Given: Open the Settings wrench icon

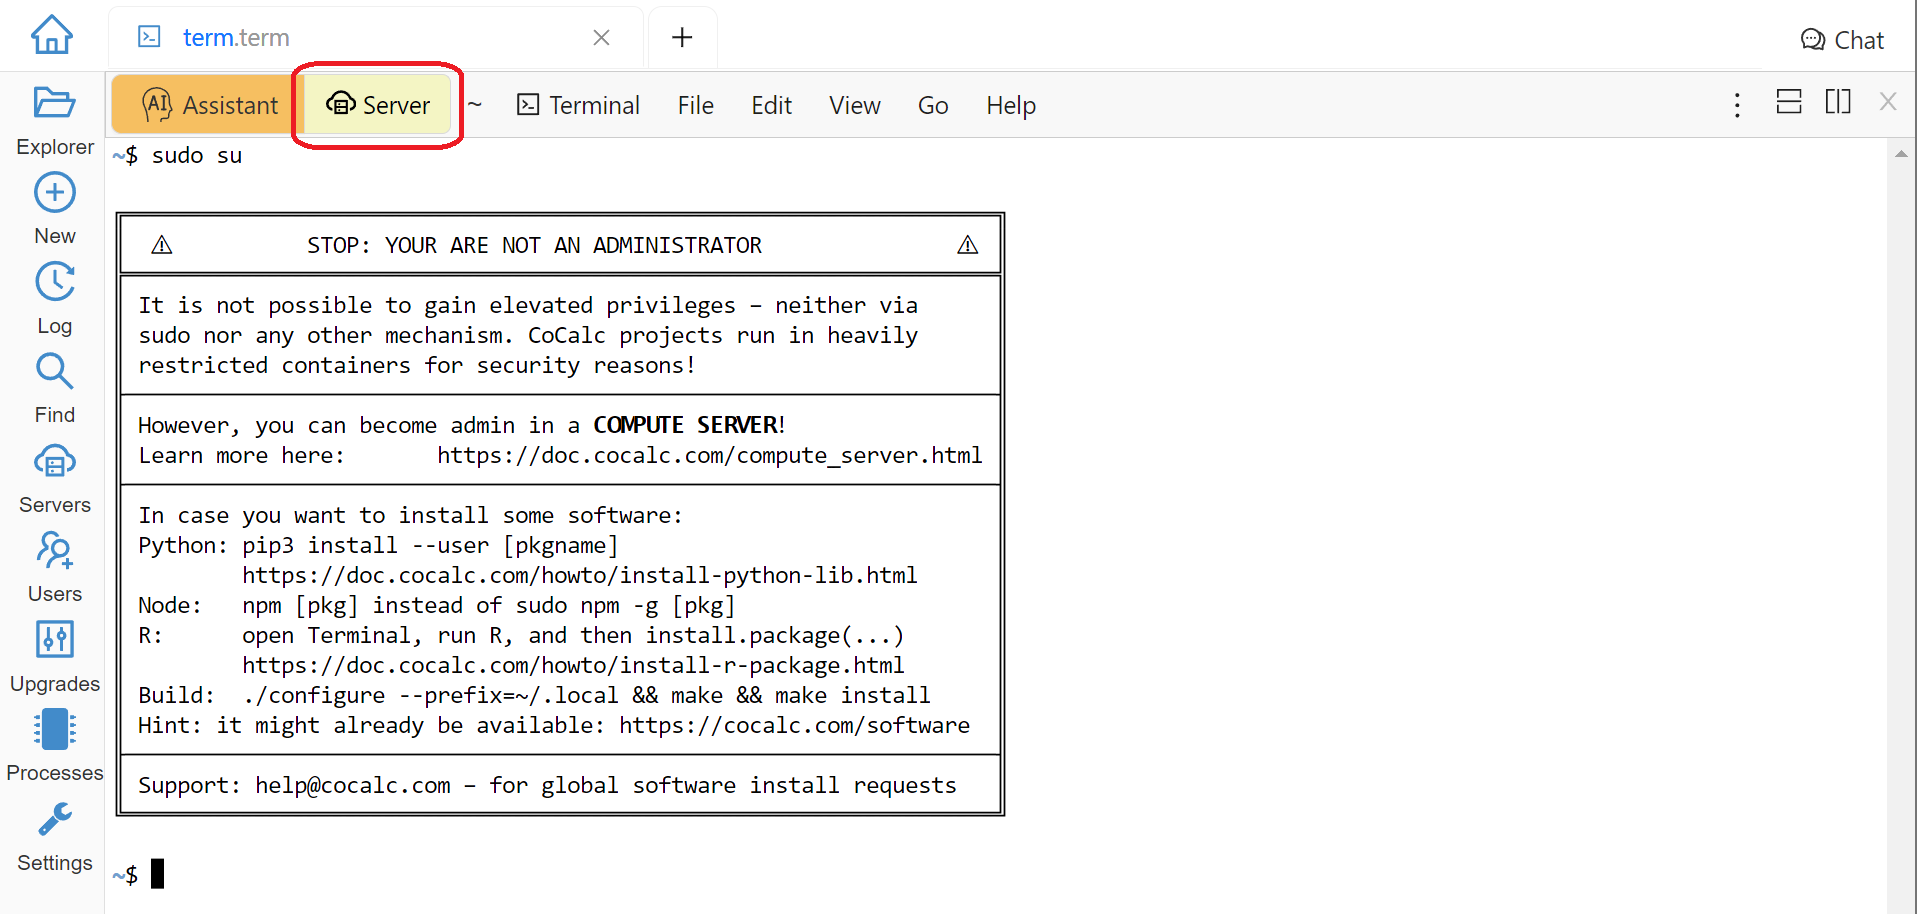Looking at the screenshot, I should 54,820.
